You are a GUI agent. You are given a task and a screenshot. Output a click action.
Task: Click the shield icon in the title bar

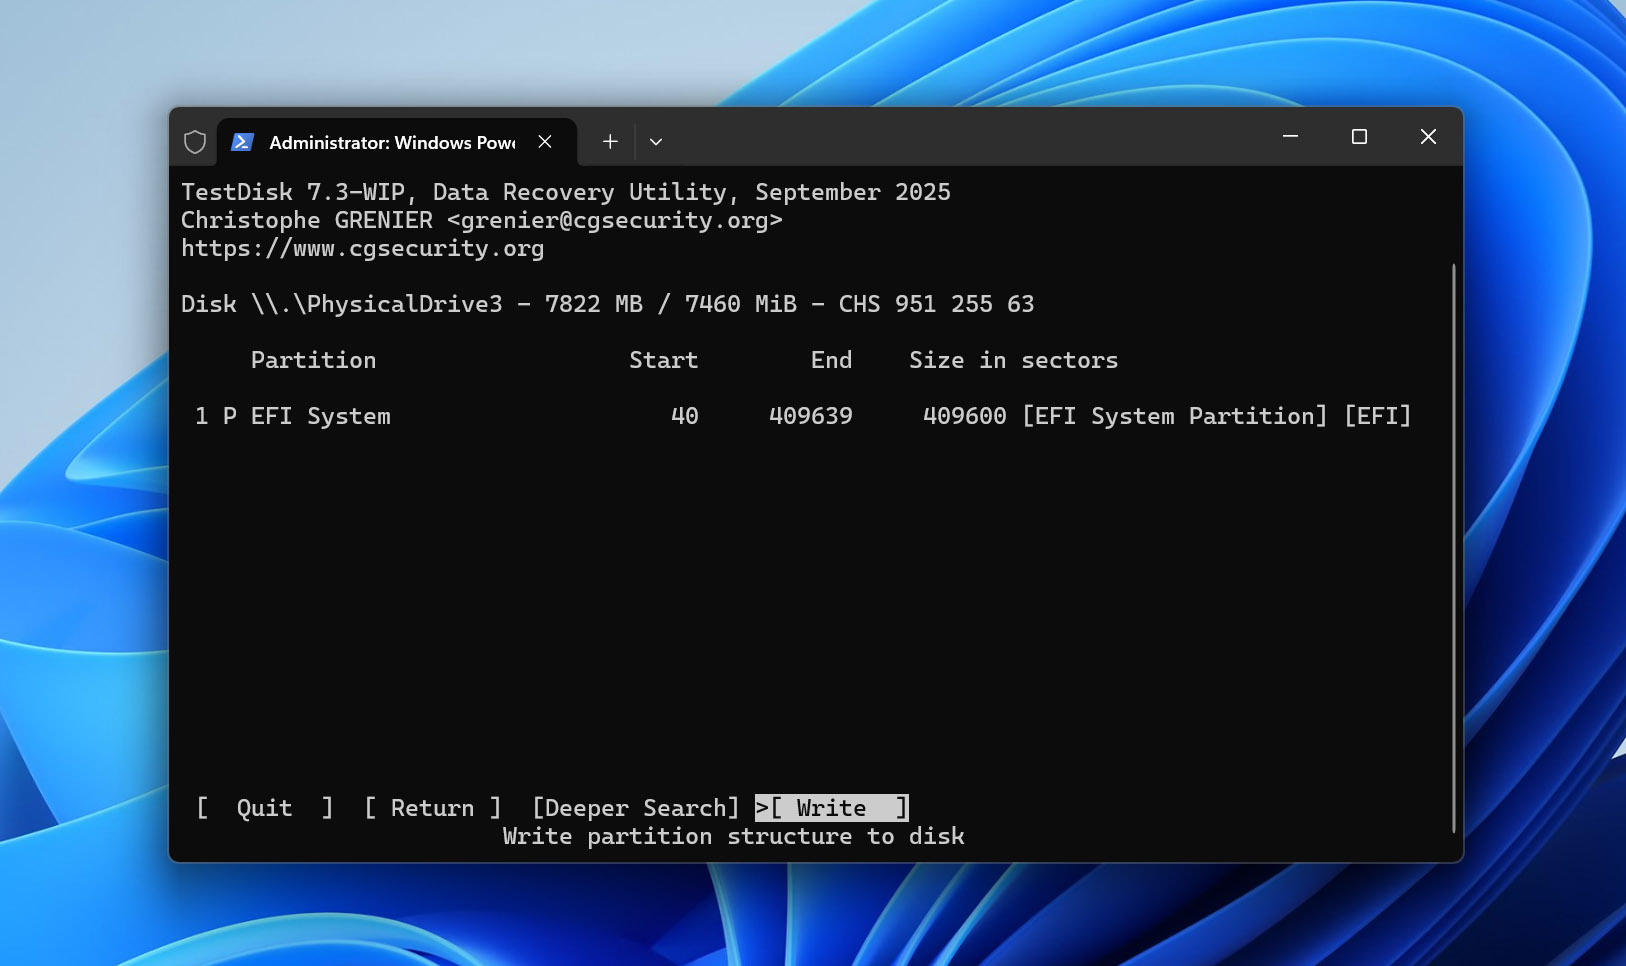tap(195, 142)
